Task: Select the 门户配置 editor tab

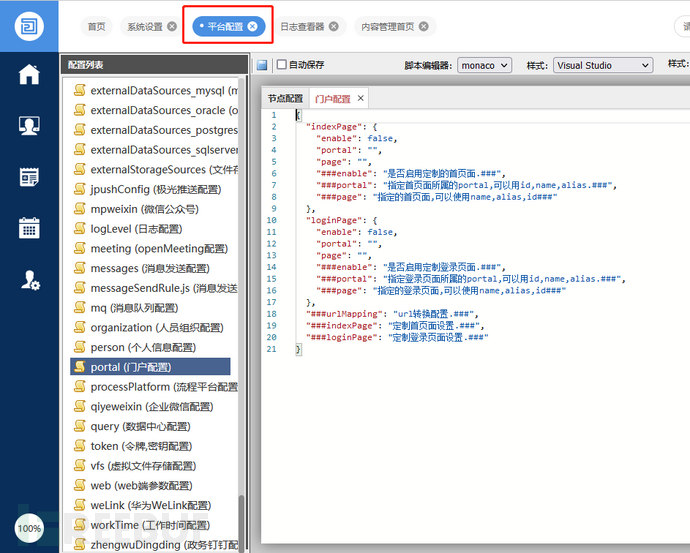Action: tap(333, 99)
